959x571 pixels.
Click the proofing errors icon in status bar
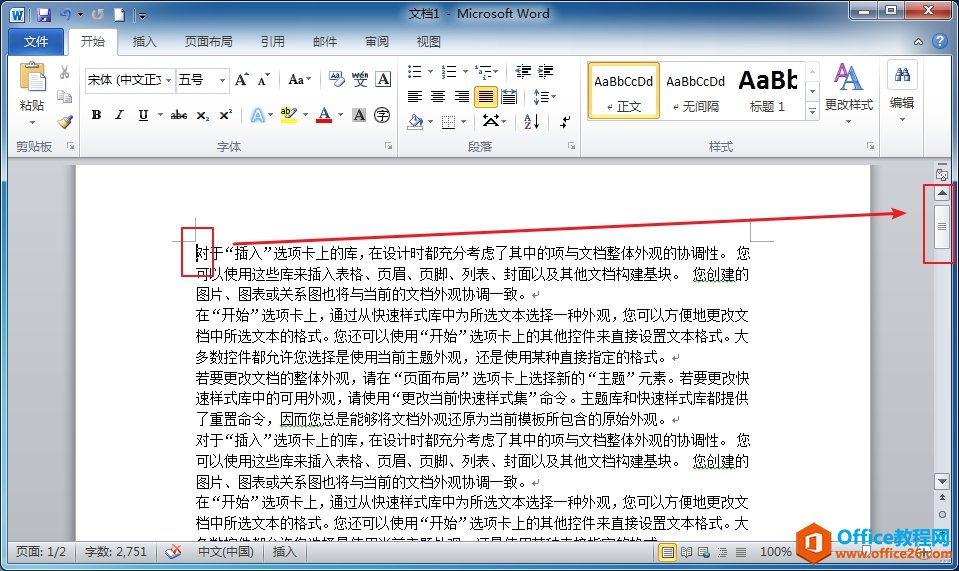[x=174, y=551]
